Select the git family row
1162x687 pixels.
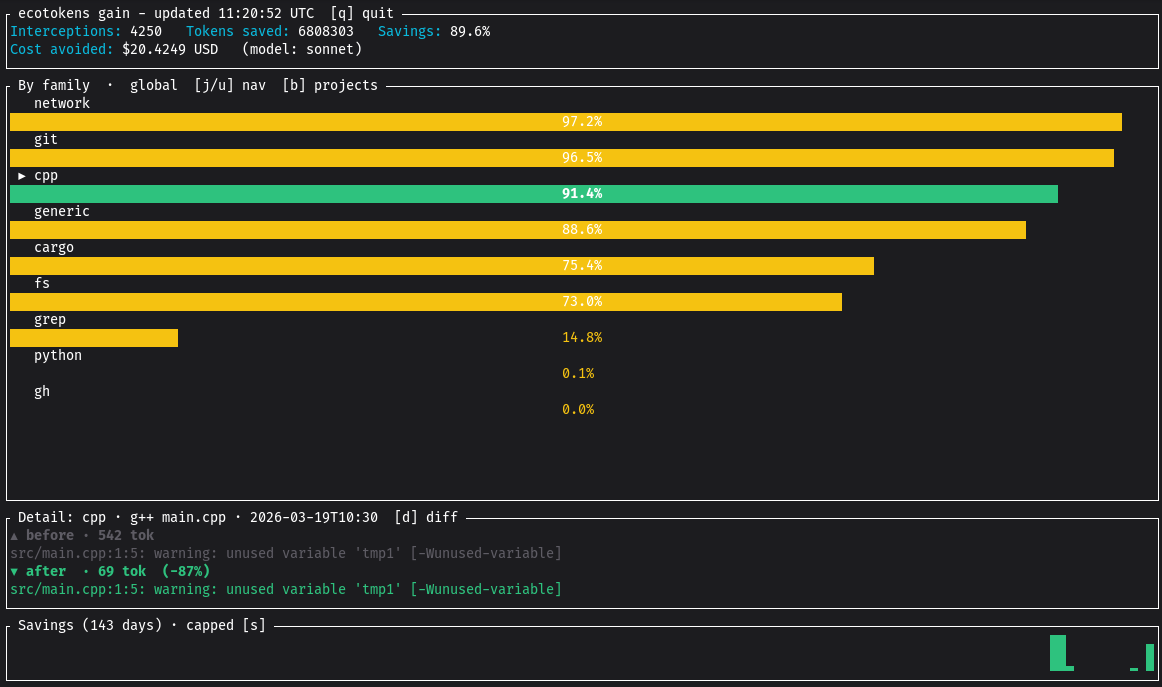[x=46, y=139]
